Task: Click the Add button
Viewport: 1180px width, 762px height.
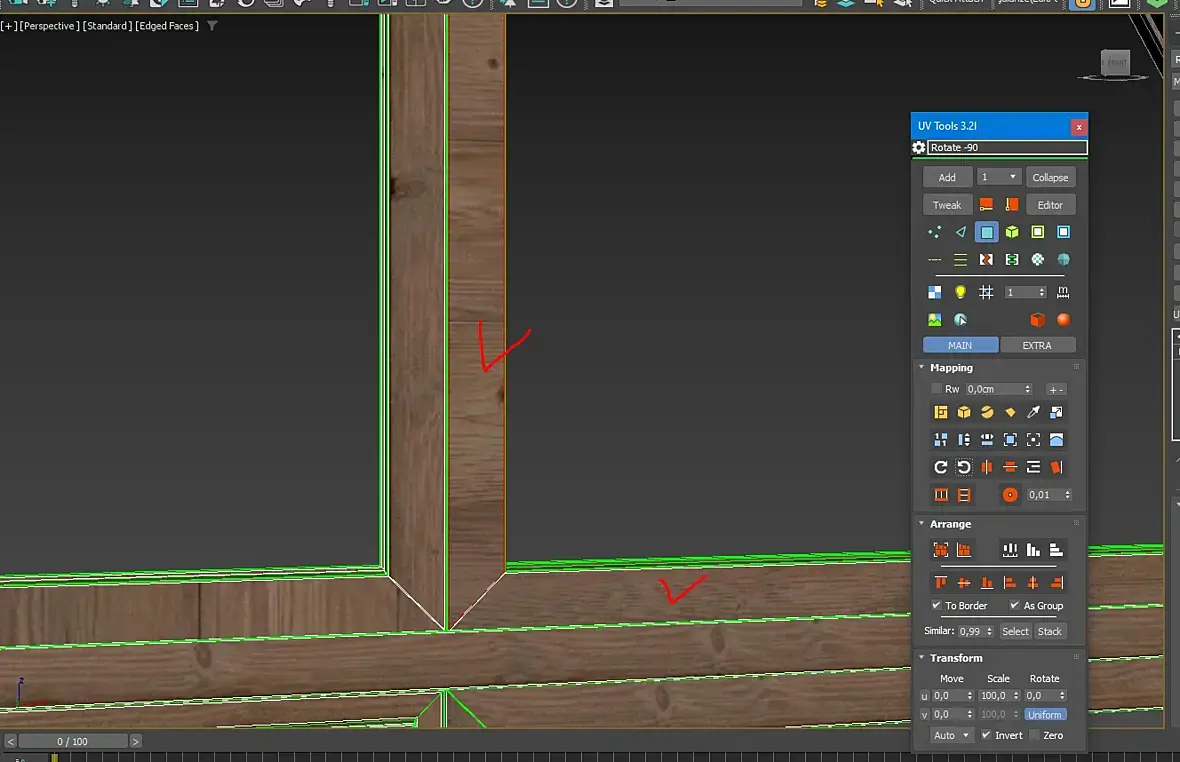Action: [947, 178]
